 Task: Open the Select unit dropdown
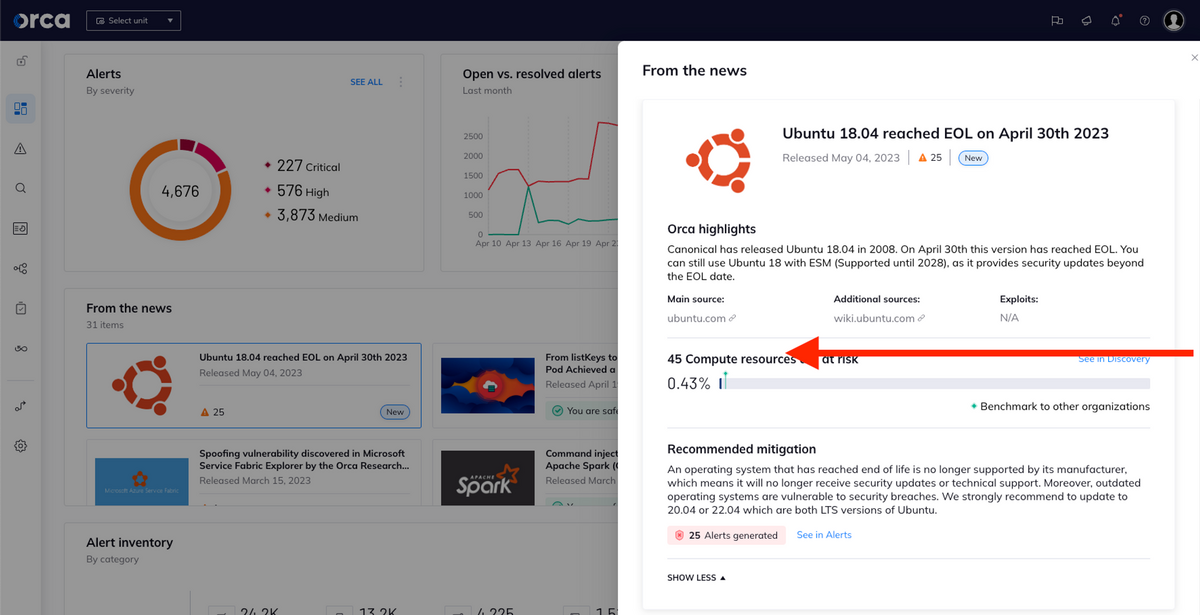pyautogui.click(x=133, y=19)
